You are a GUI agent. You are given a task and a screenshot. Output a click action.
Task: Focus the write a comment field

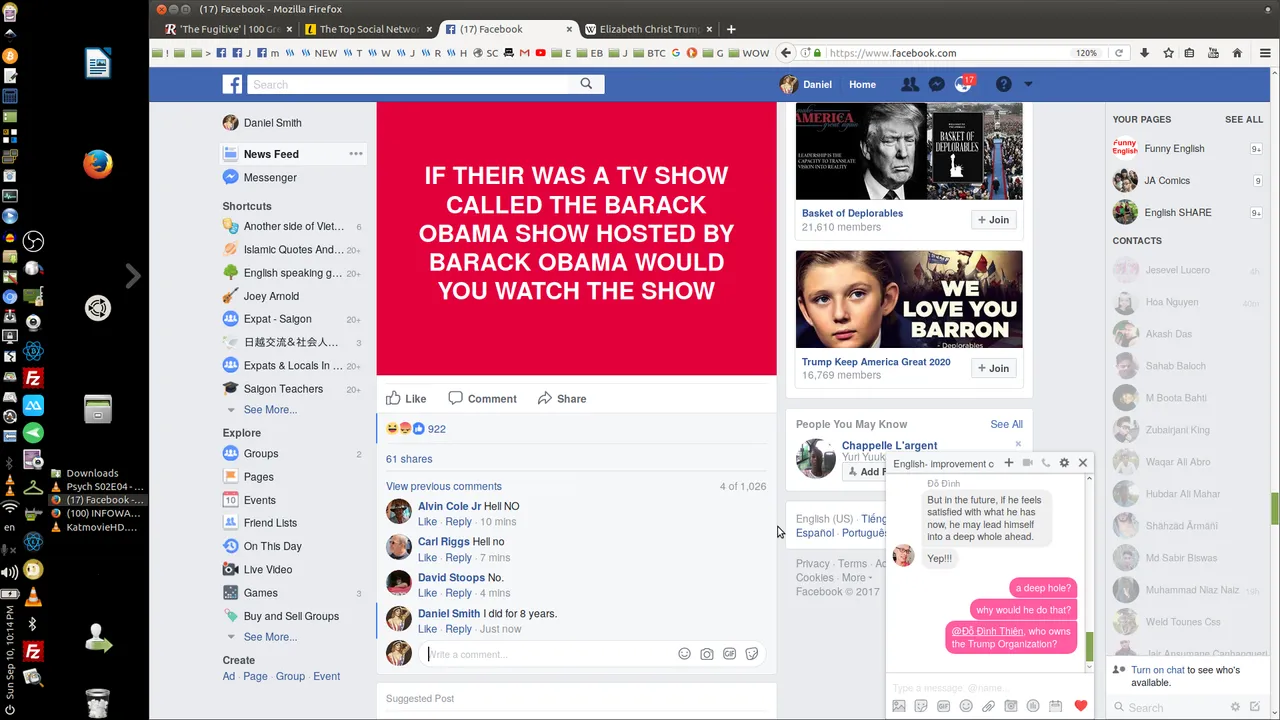548,654
